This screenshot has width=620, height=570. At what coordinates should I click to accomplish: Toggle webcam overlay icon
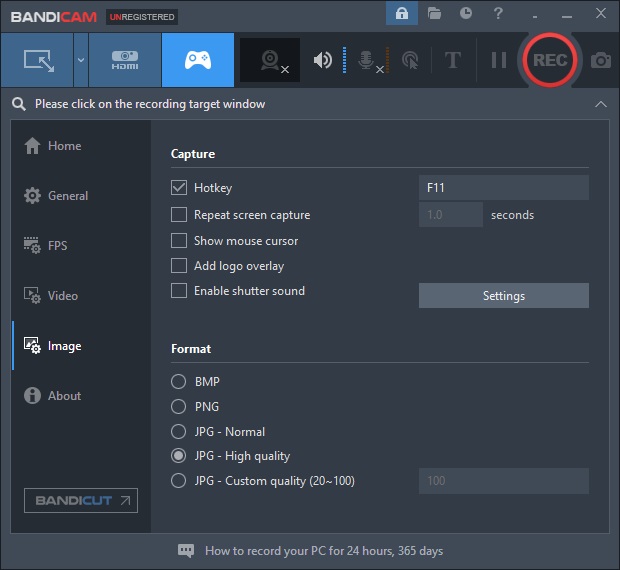270,60
